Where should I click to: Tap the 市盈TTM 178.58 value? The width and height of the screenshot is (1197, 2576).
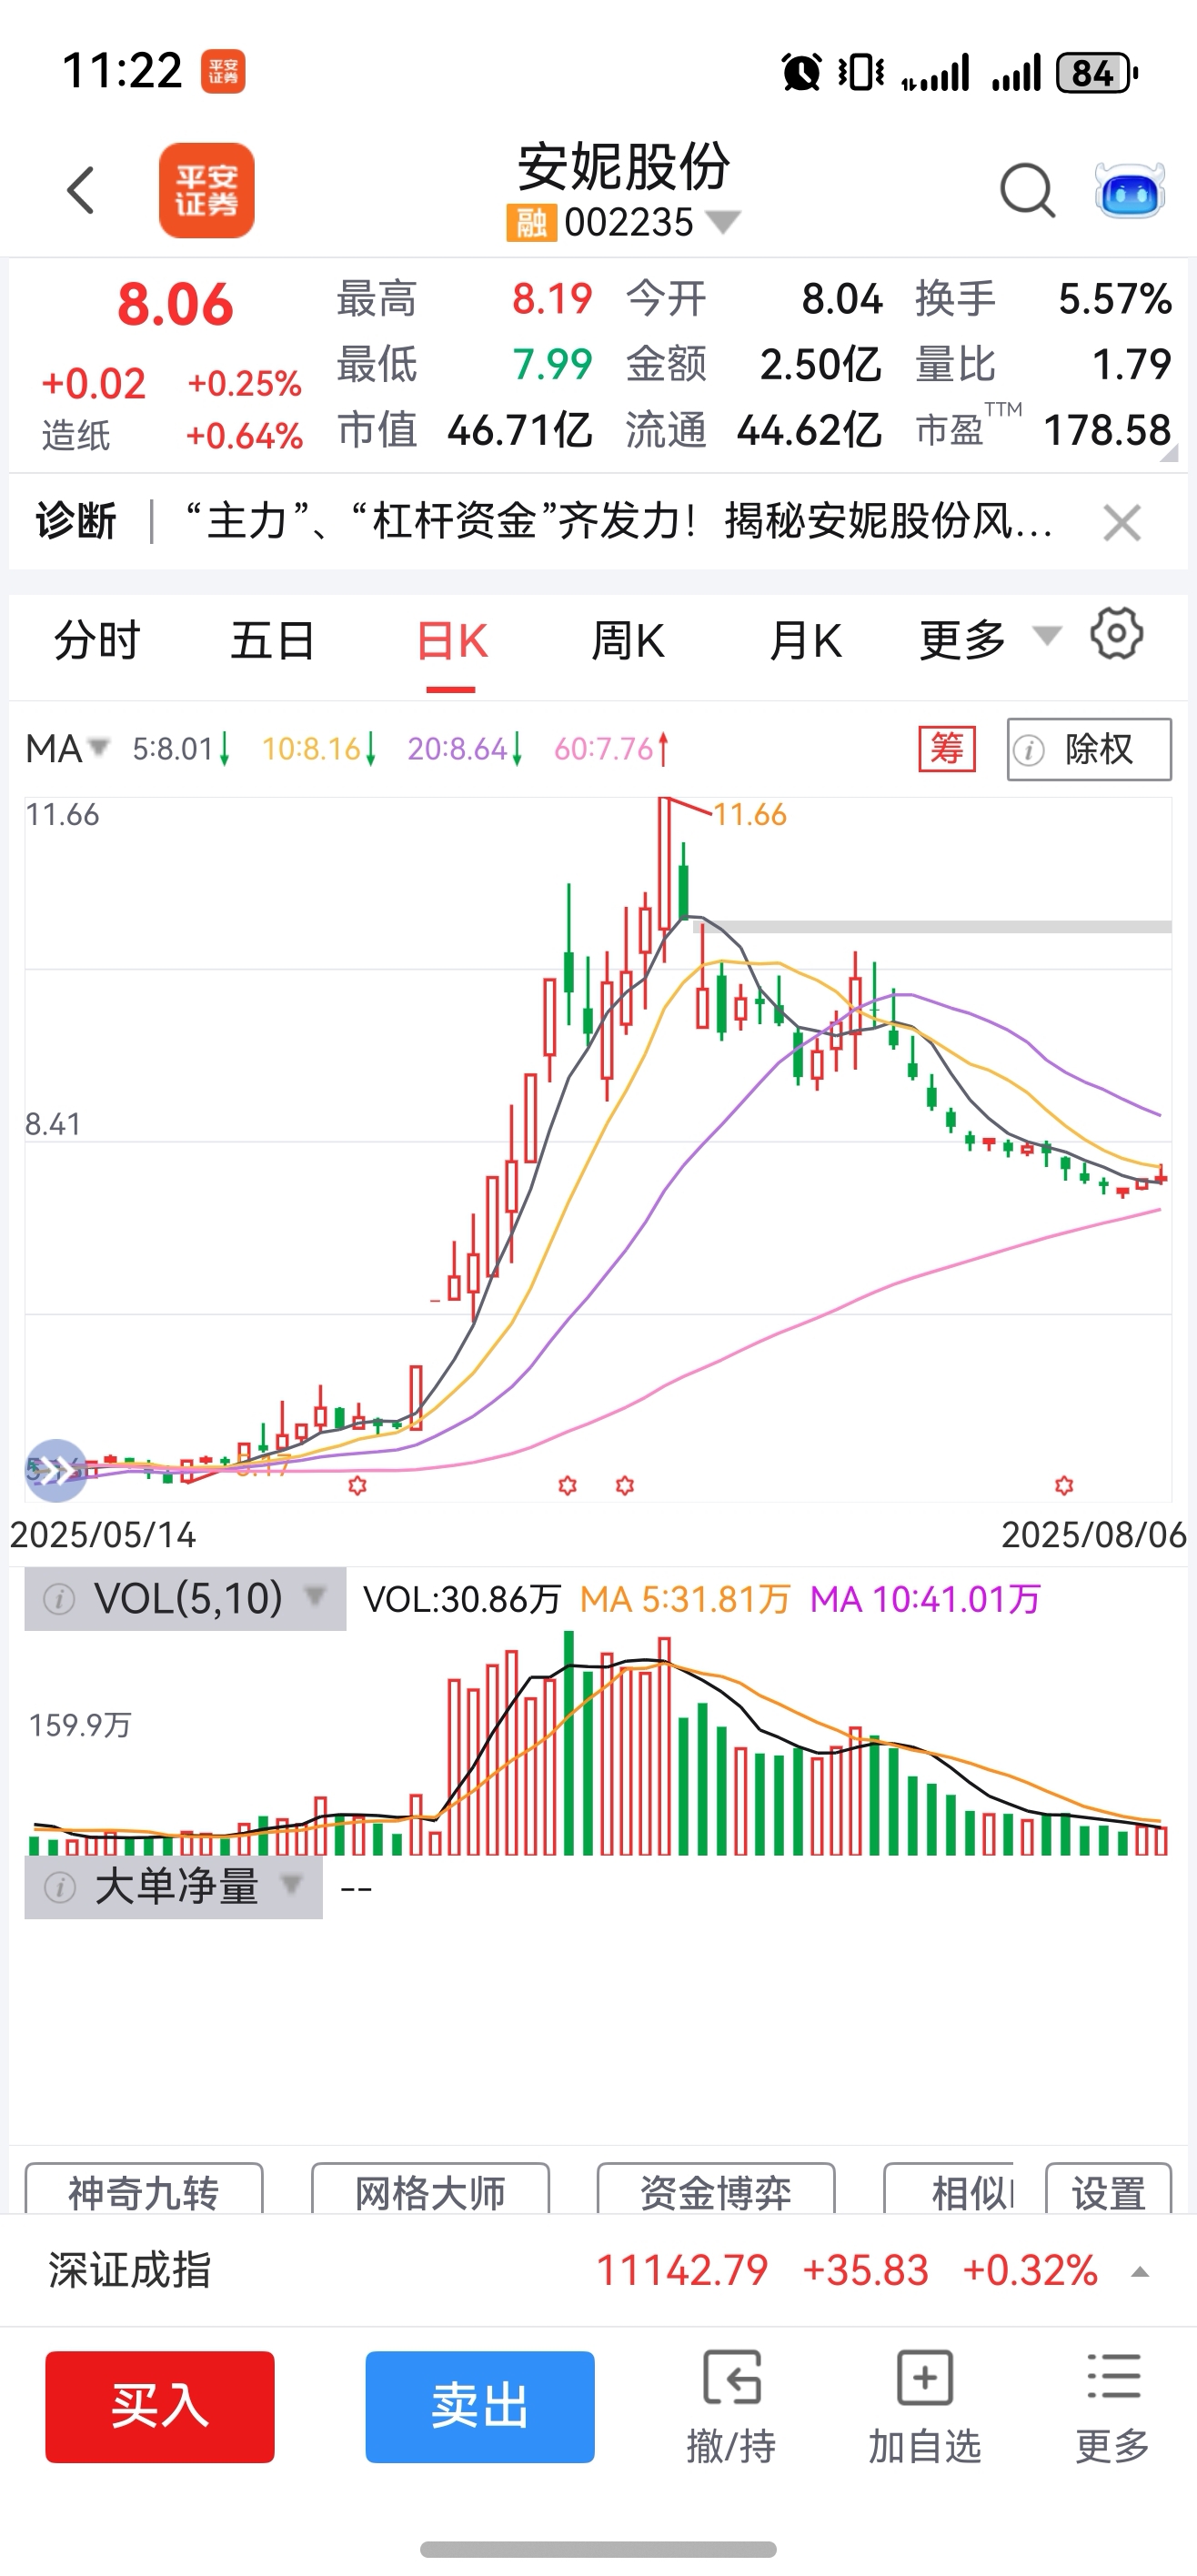pyautogui.click(x=1107, y=431)
